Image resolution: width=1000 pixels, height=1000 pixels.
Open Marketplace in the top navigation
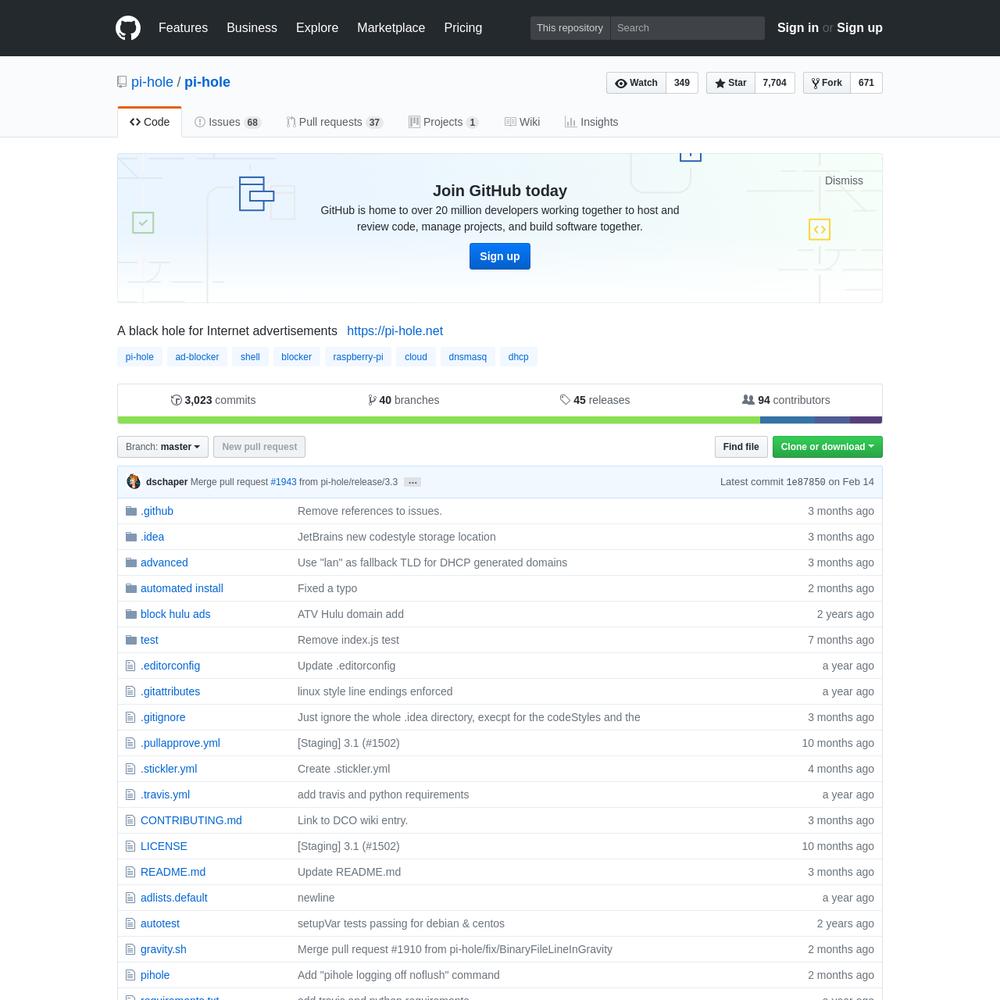(x=391, y=28)
